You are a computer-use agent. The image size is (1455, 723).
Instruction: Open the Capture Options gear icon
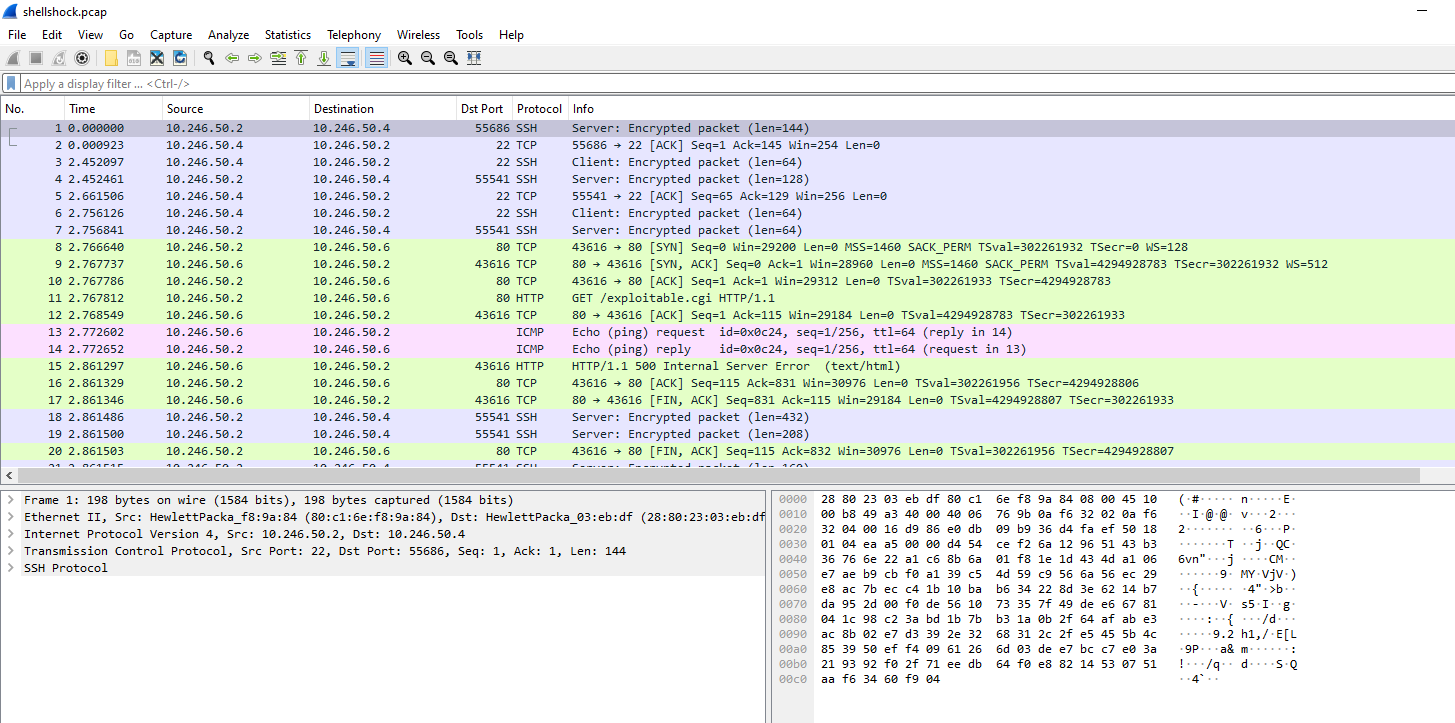(x=82, y=58)
